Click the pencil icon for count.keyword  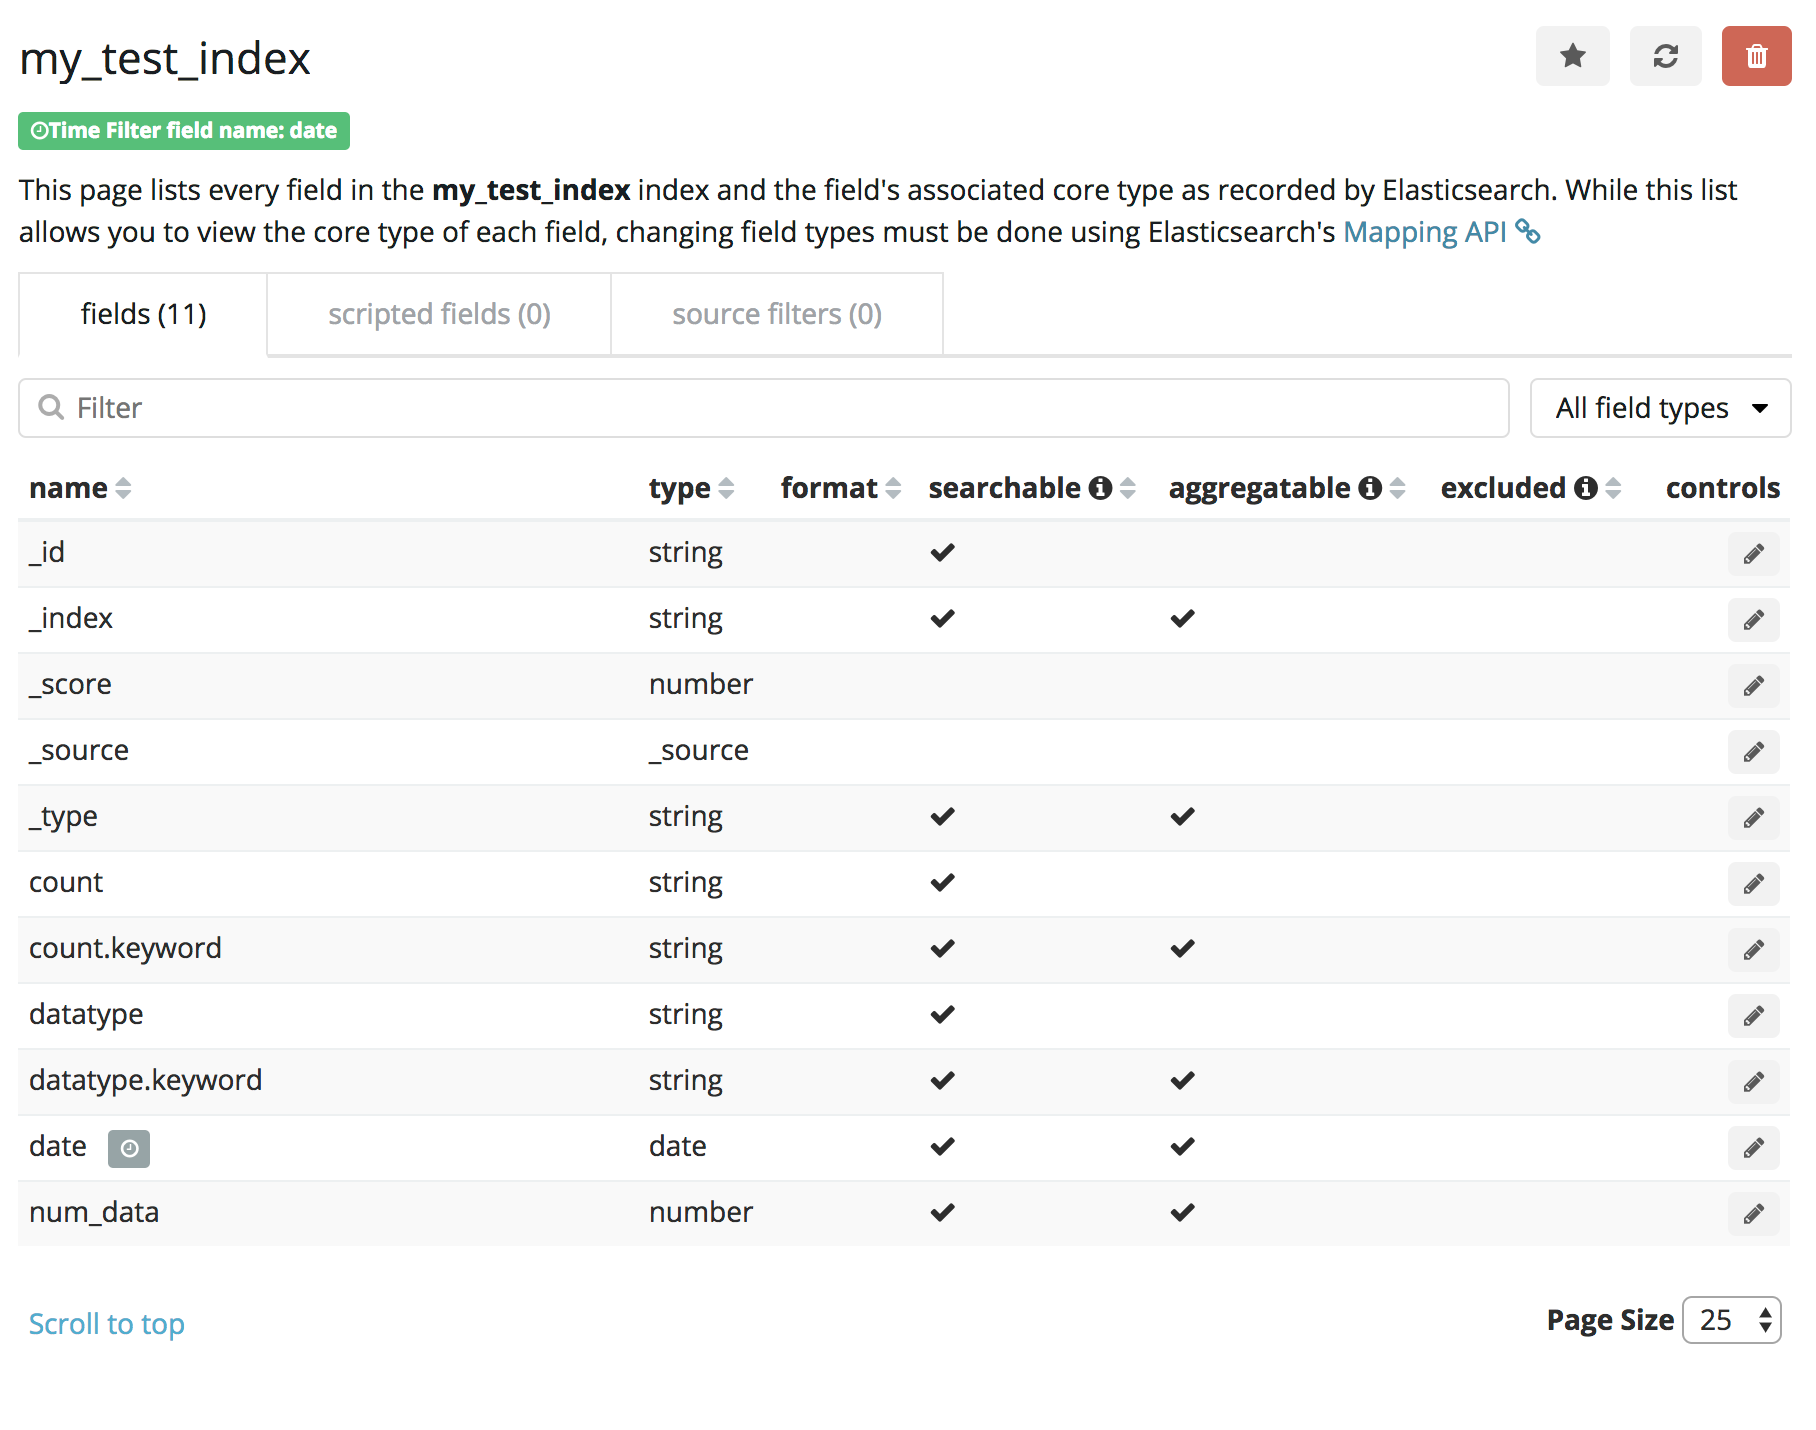(1753, 950)
